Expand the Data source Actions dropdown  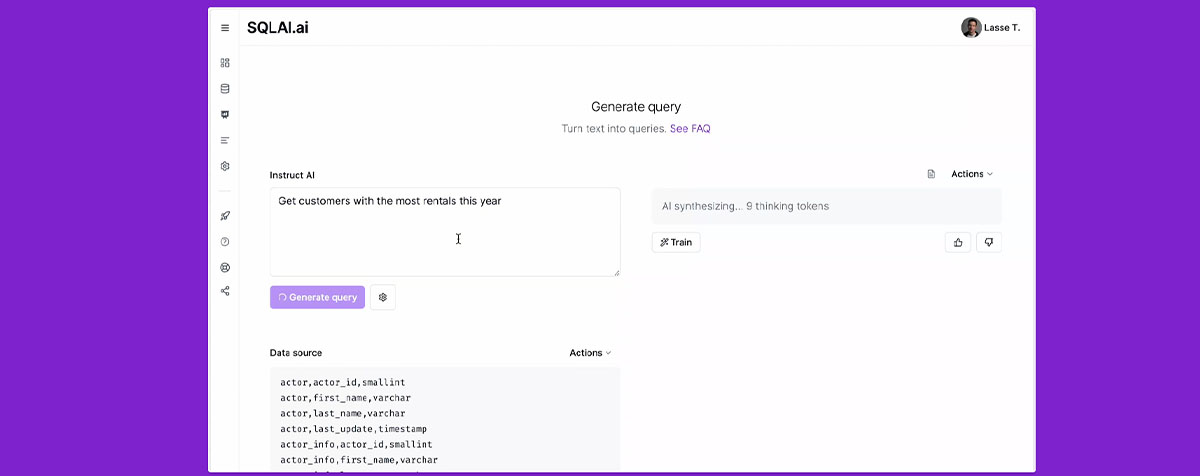coord(590,353)
